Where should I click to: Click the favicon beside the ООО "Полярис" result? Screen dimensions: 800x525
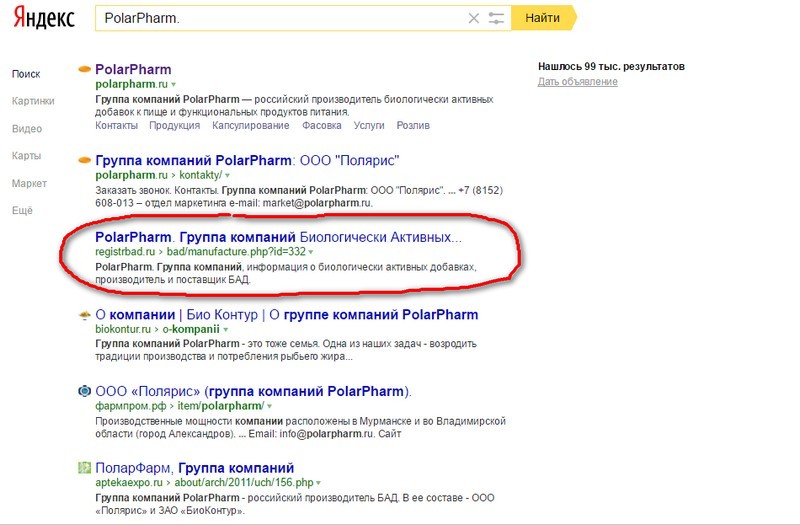click(x=84, y=160)
